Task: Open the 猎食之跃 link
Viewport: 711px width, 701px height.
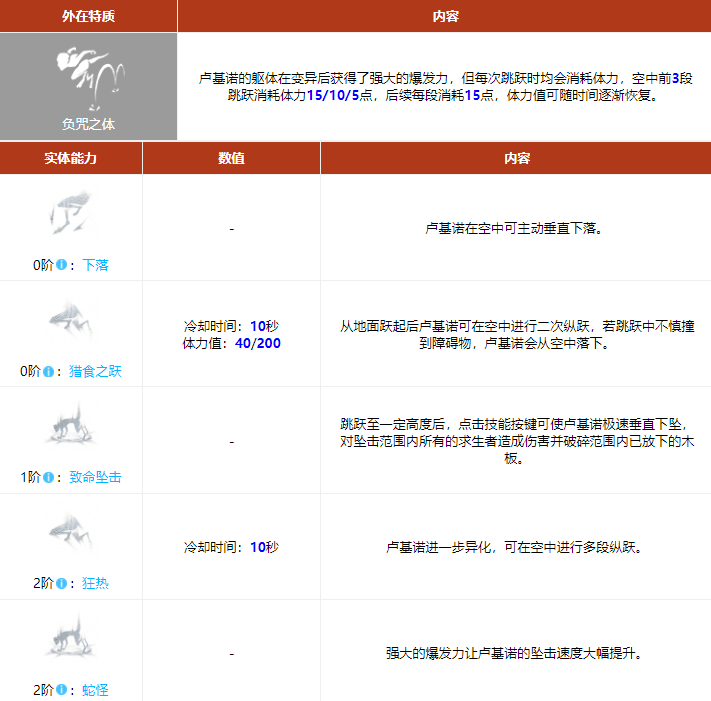Action: coord(95,371)
